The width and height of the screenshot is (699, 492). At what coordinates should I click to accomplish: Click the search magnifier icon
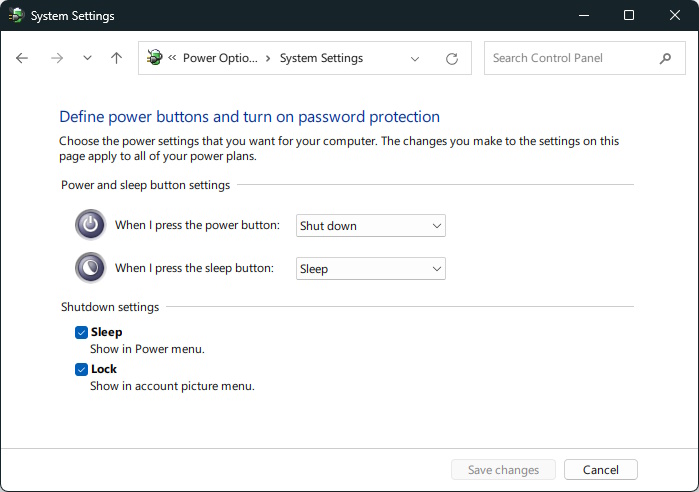coord(665,58)
